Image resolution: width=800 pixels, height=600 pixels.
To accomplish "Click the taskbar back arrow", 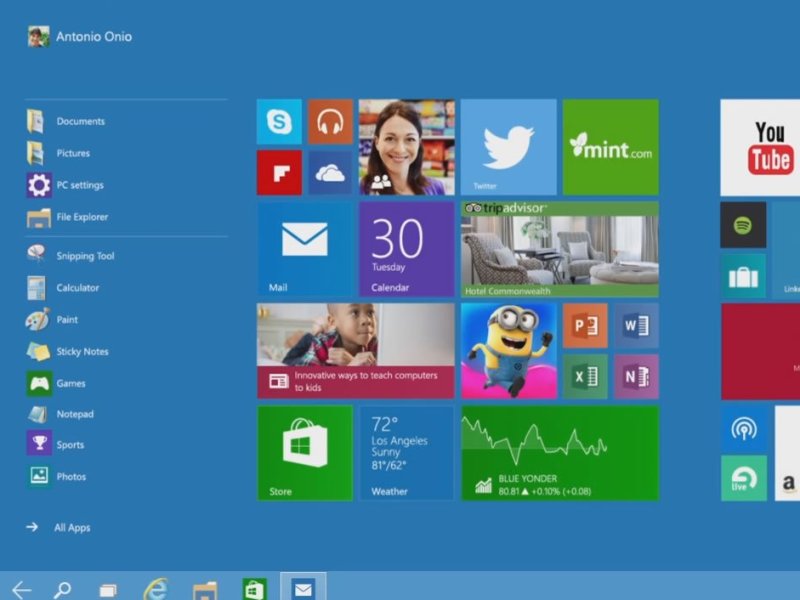I will [21, 590].
